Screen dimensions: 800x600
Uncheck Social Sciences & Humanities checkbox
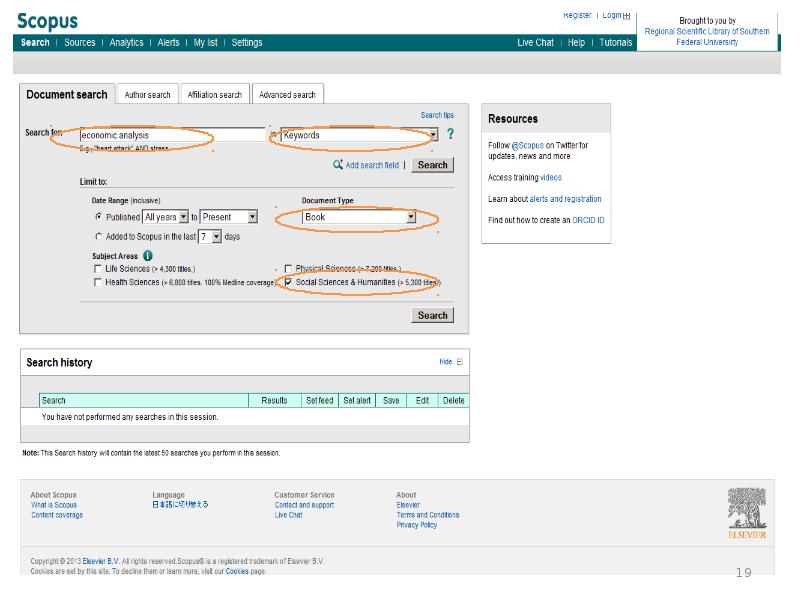[289, 283]
